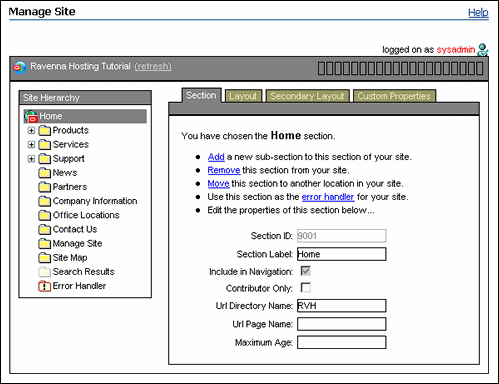Select Error Handler in the tree
499x384 pixels.
point(79,286)
